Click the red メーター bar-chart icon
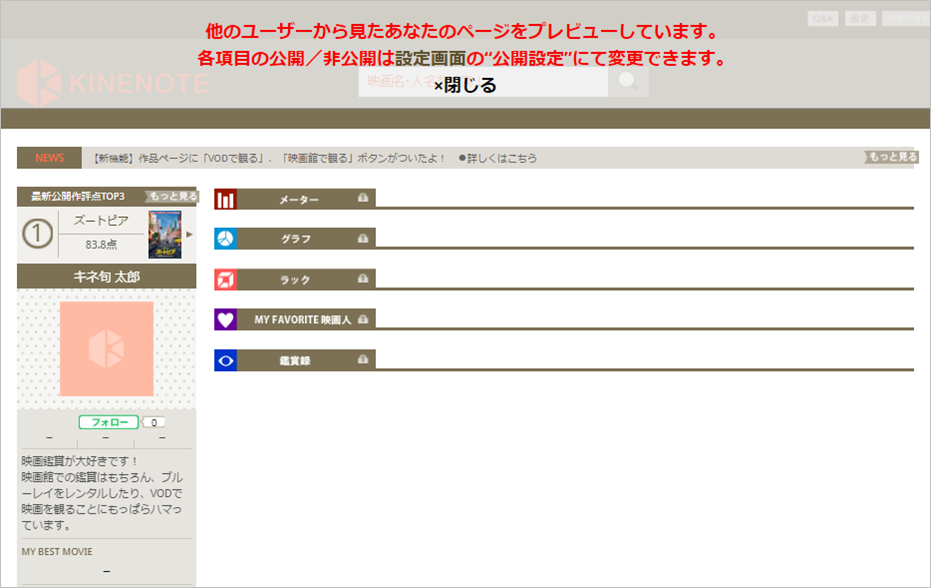Viewport: 931px width, 588px height. (x=225, y=199)
